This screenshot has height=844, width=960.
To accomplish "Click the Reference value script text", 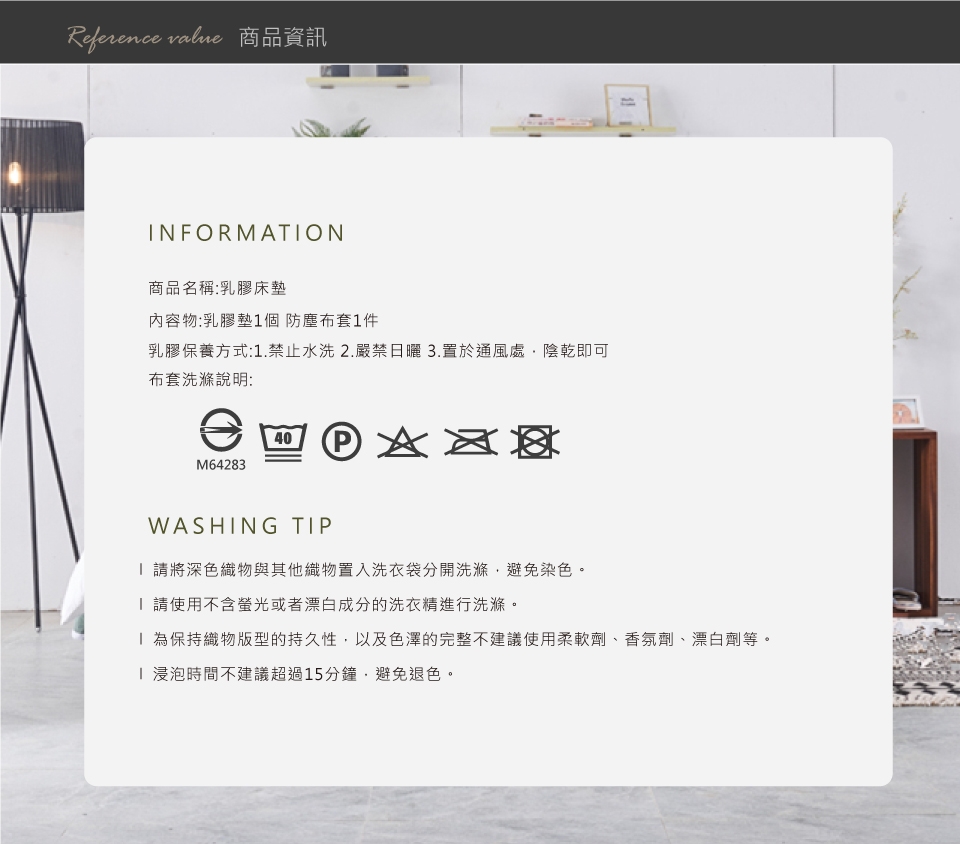I will (145, 38).
